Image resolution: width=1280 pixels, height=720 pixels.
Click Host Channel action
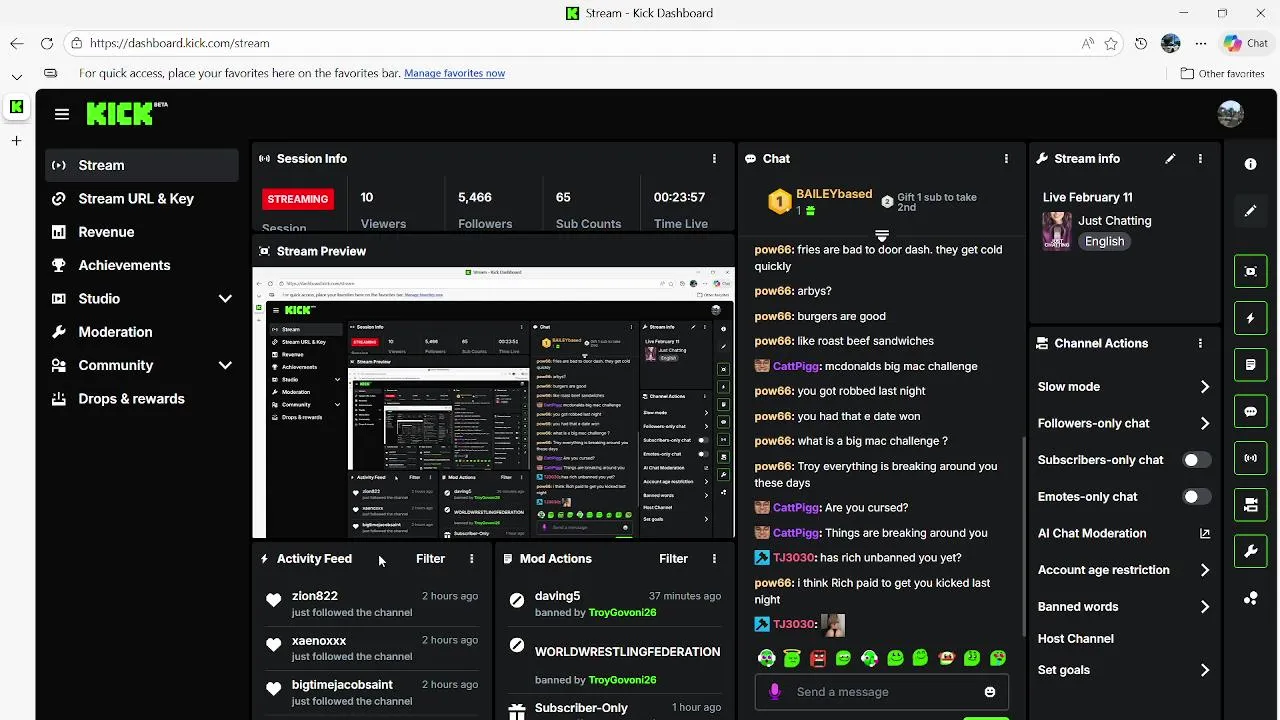coord(1076,639)
